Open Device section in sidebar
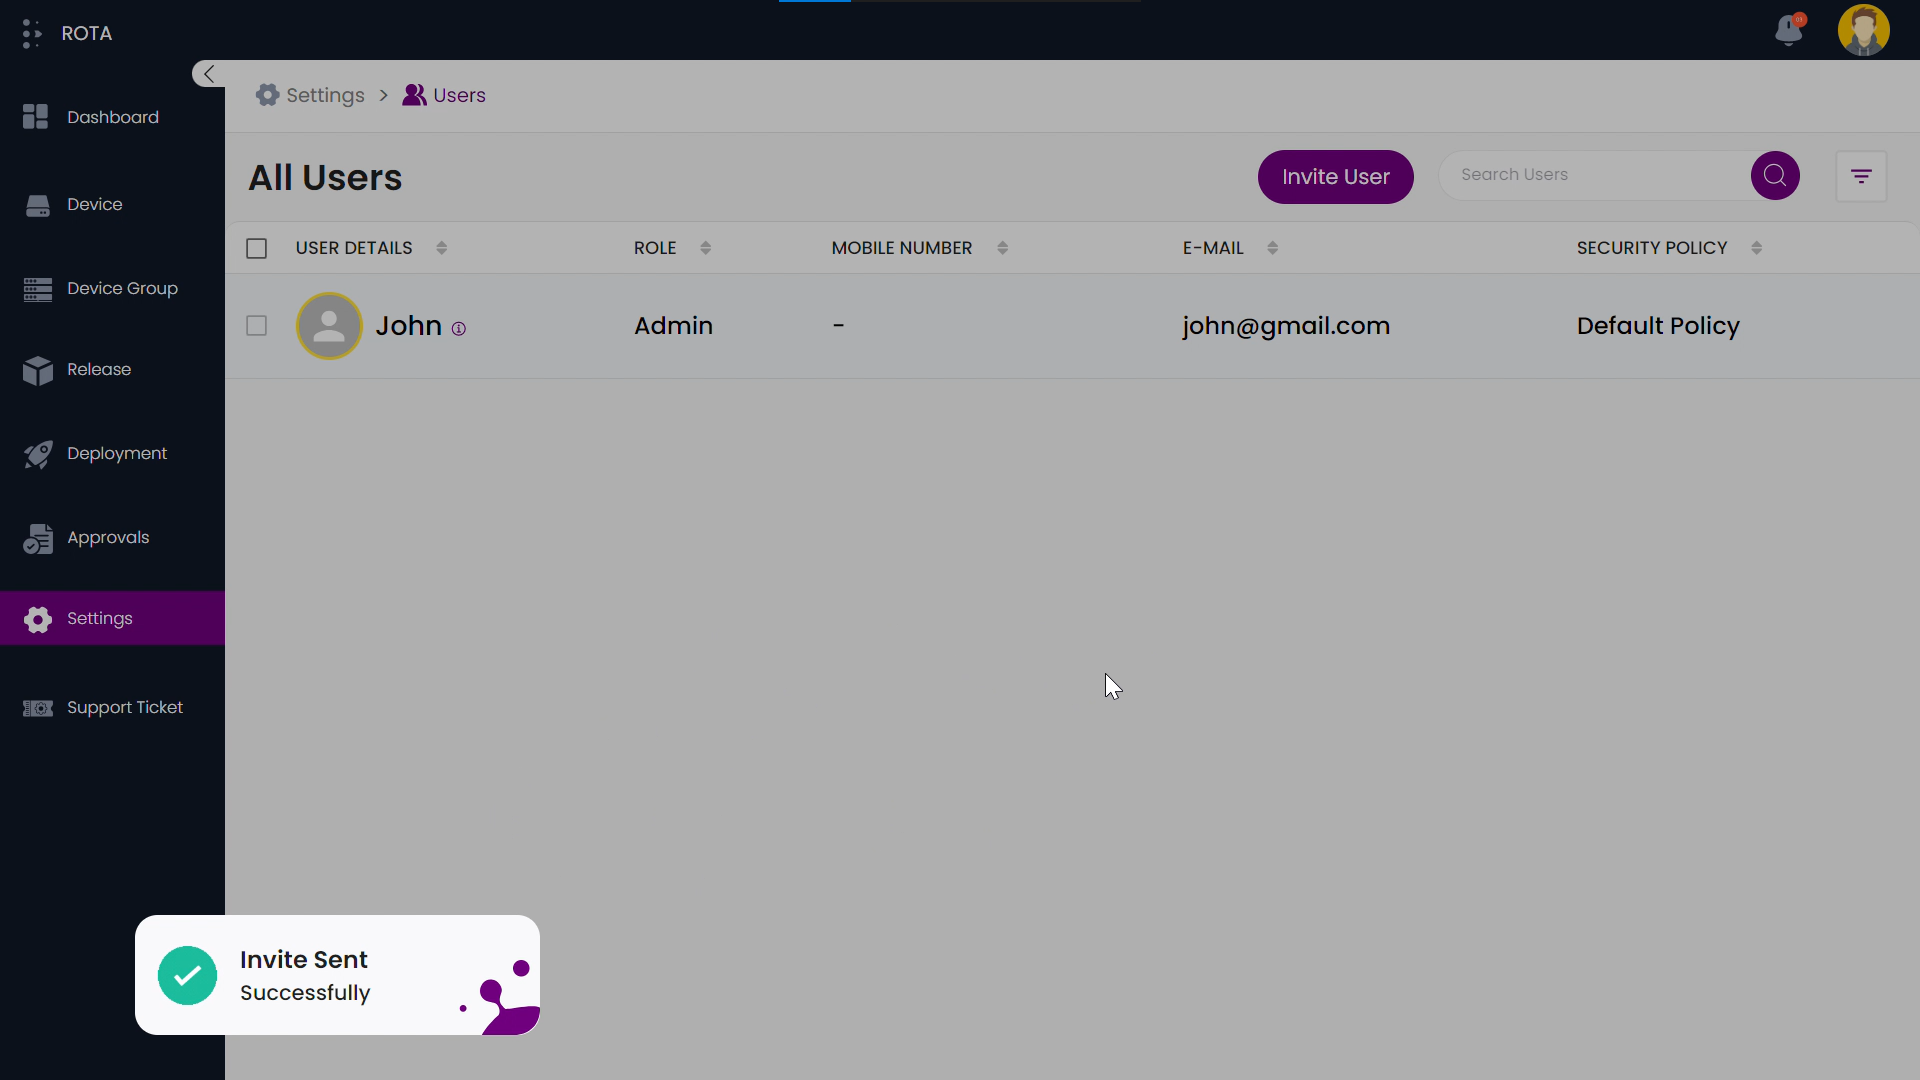 pos(94,203)
